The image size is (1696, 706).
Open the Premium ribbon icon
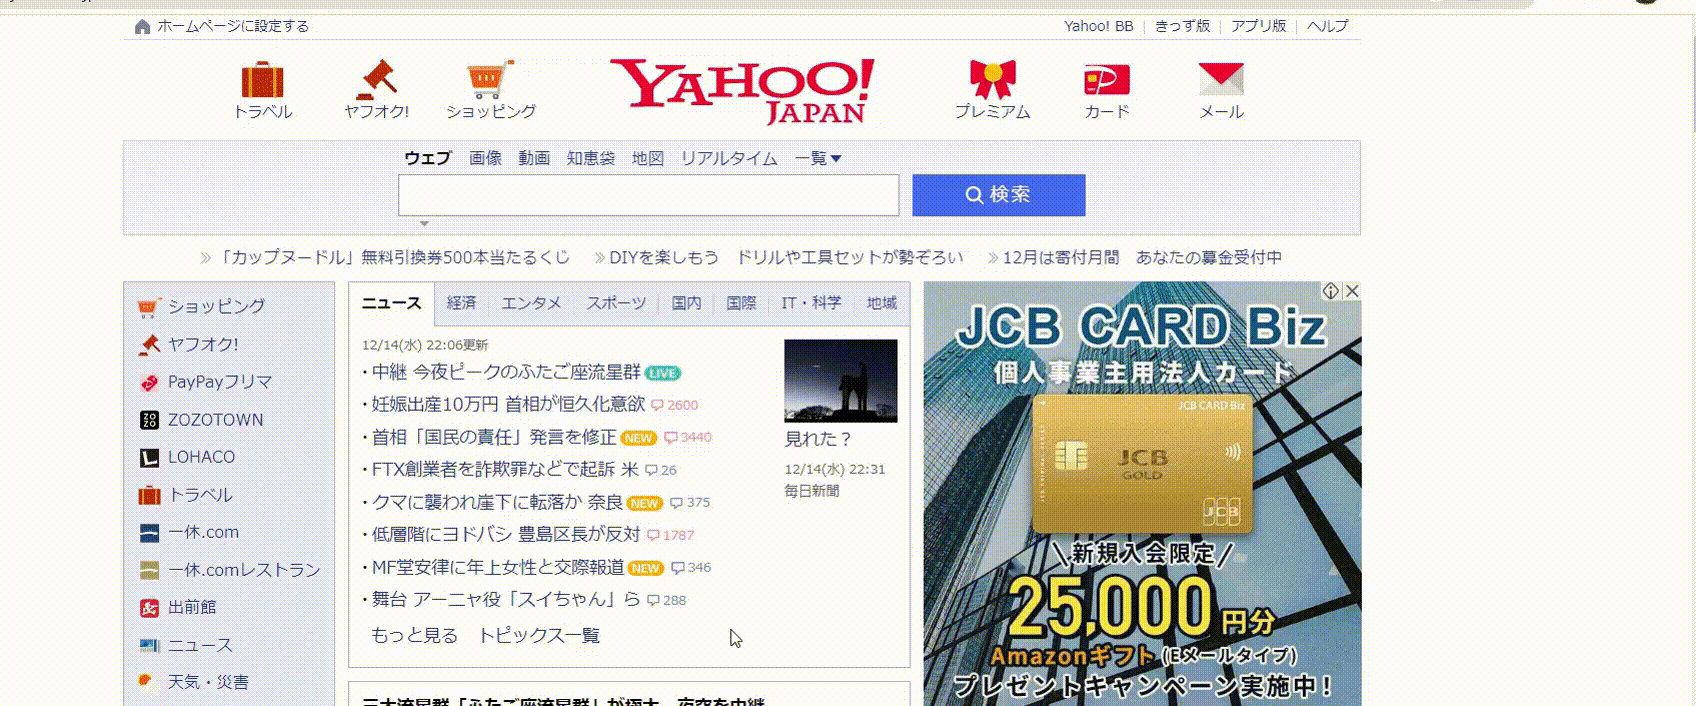(x=992, y=80)
